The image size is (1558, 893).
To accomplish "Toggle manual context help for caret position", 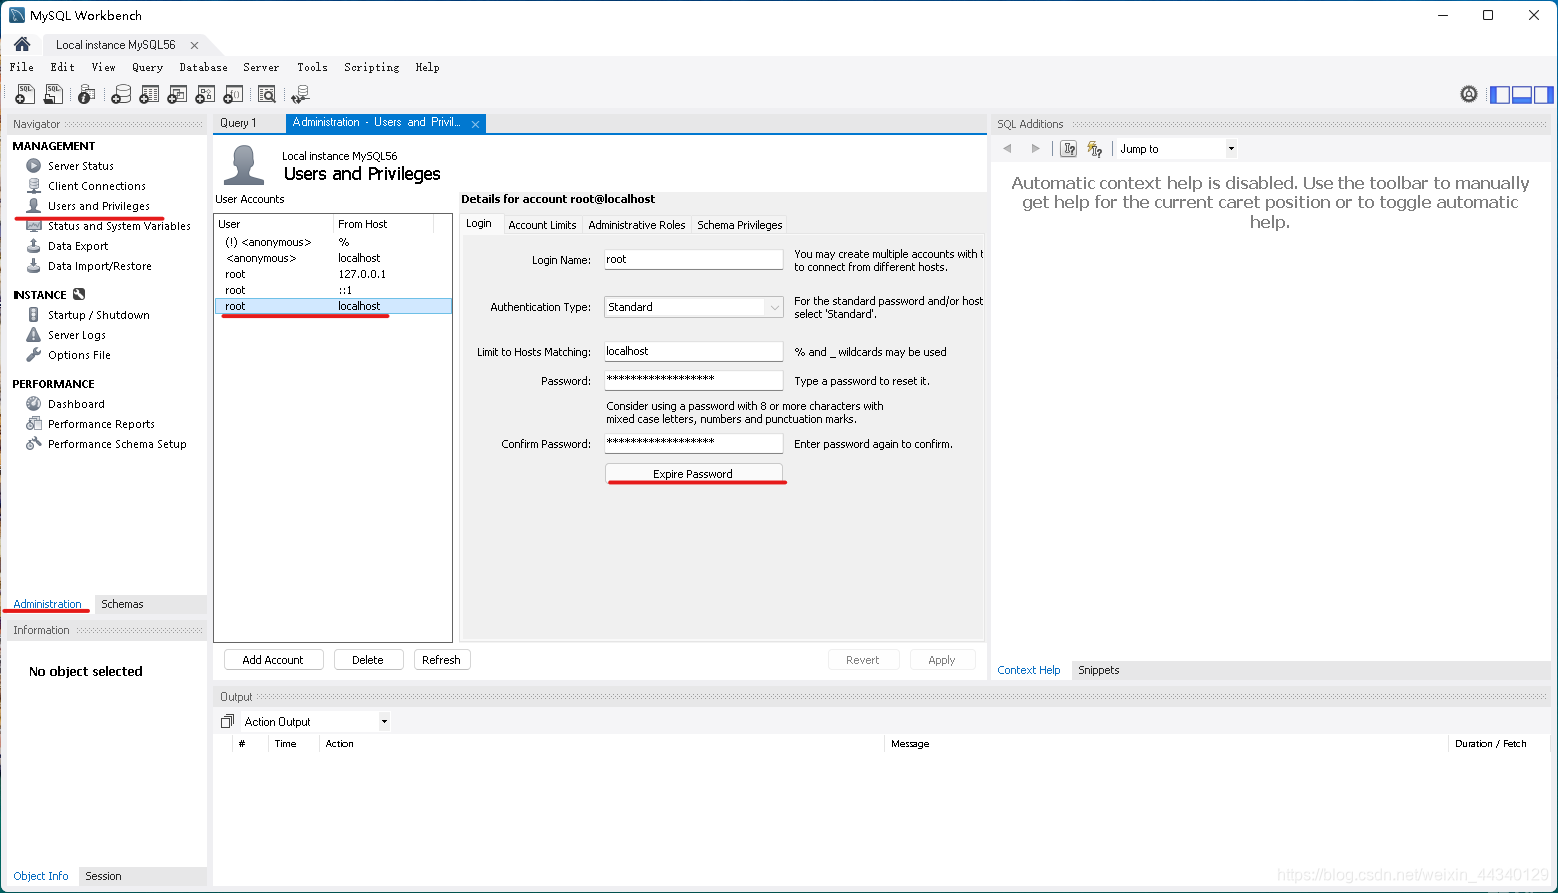I will tap(1068, 148).
